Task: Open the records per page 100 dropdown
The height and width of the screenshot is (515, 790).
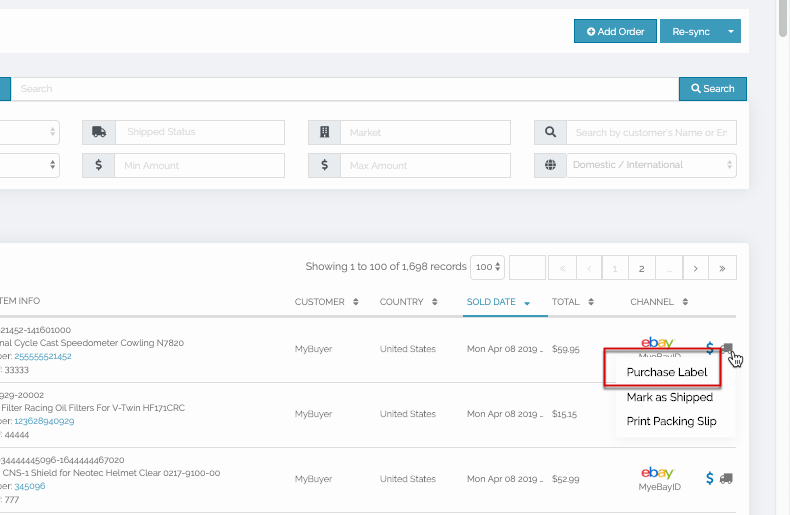Action: click(487, 267)
